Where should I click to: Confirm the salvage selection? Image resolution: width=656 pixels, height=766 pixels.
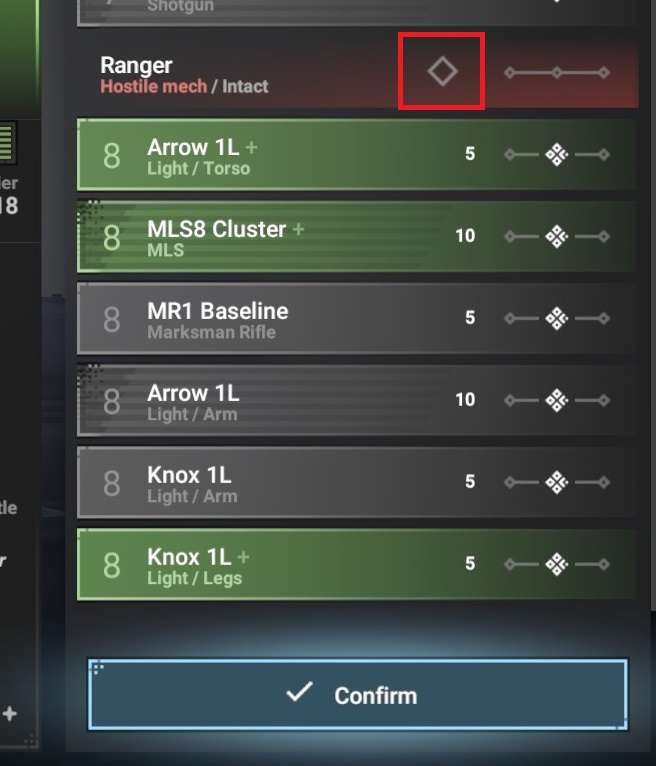click(358, 695)
